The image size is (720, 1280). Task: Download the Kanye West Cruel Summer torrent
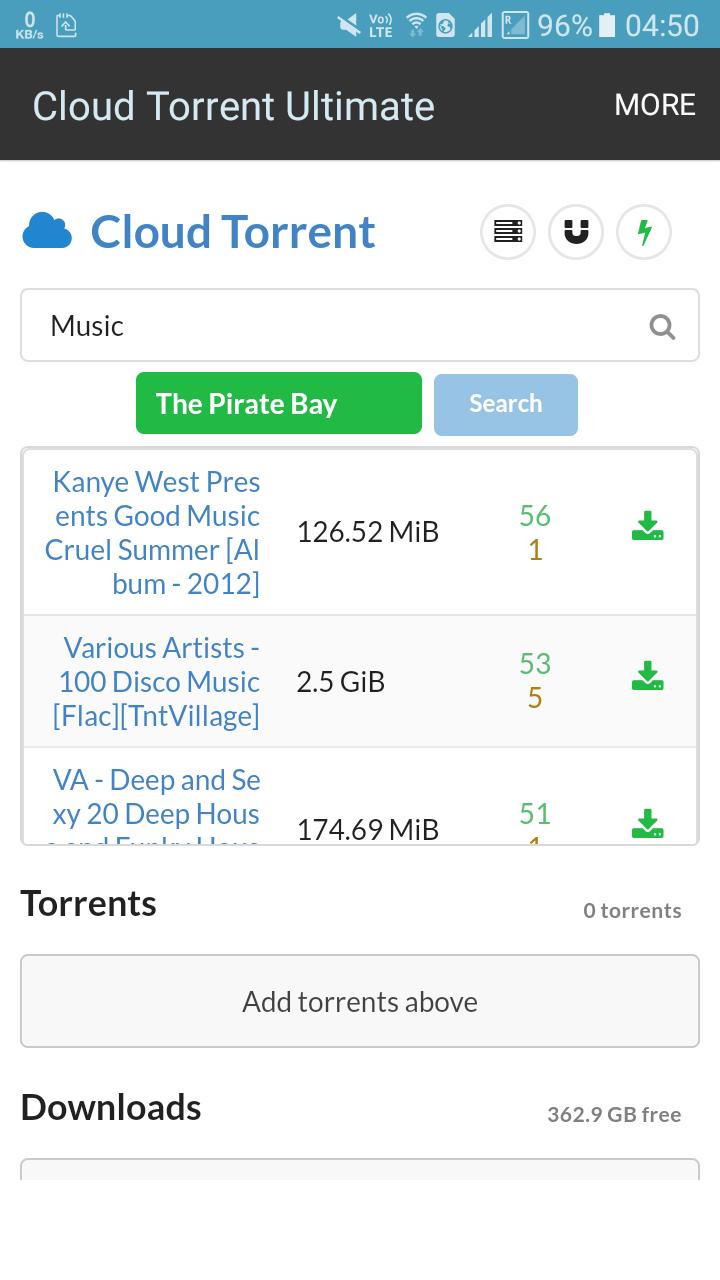click(648, 527)
